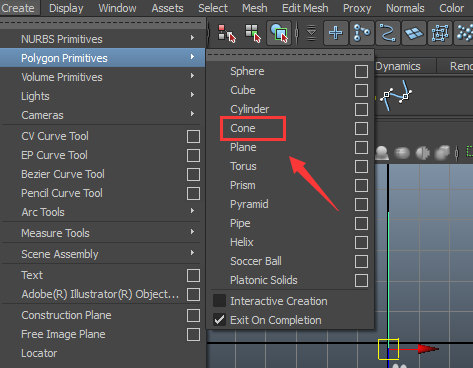Open the Edit Mesh menu
The image size is (473, 368).
[x=305, y=8]
